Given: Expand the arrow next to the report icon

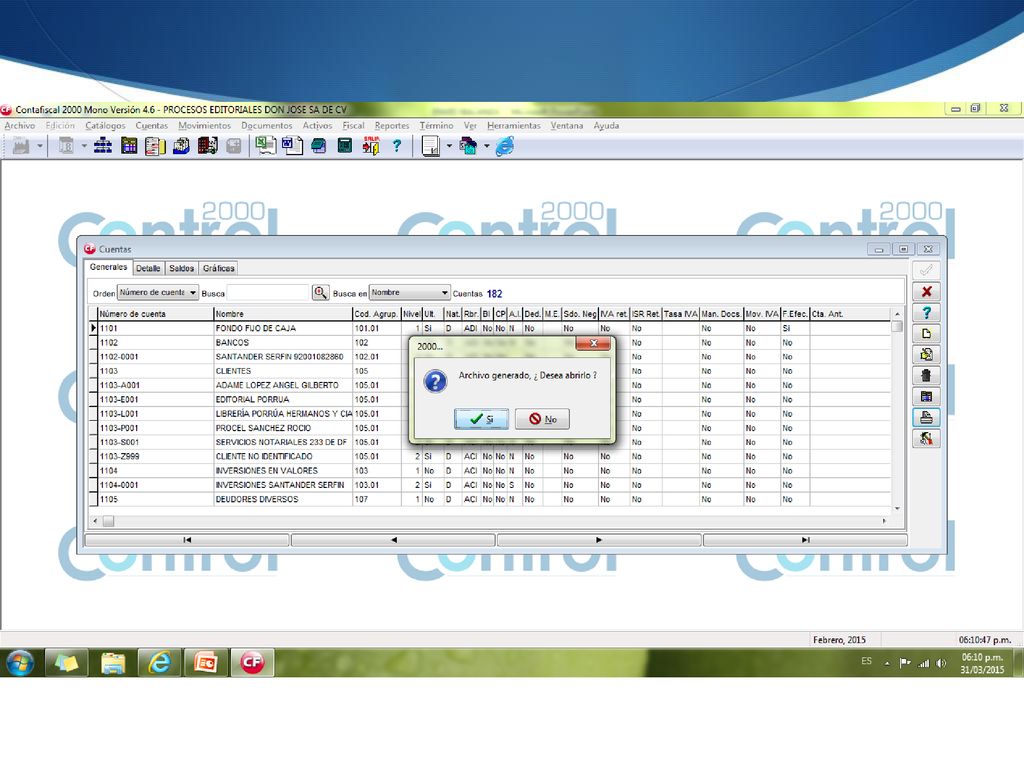Looking at the screenshot, I should [x=449, y=146].
